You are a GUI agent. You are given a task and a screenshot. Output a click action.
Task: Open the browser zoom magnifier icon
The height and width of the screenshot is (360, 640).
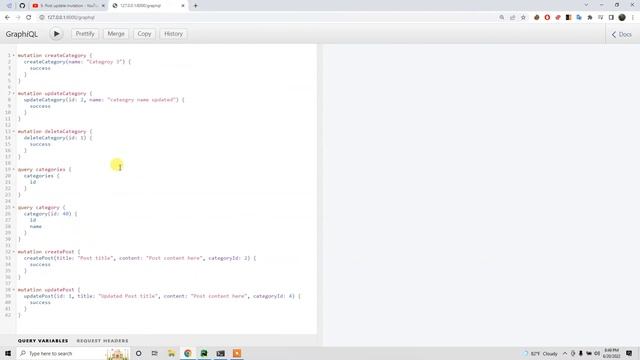[502, 18]
